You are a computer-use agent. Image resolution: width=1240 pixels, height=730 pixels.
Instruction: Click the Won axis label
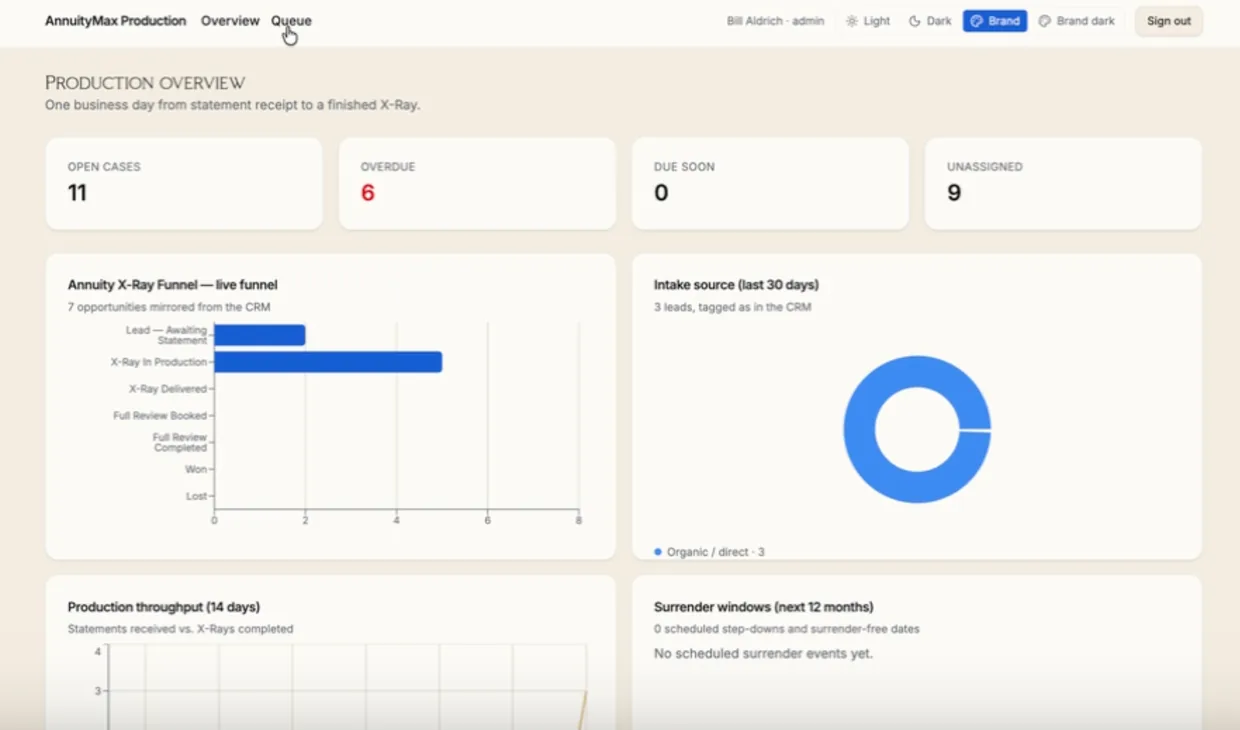[x=196, y=469]
